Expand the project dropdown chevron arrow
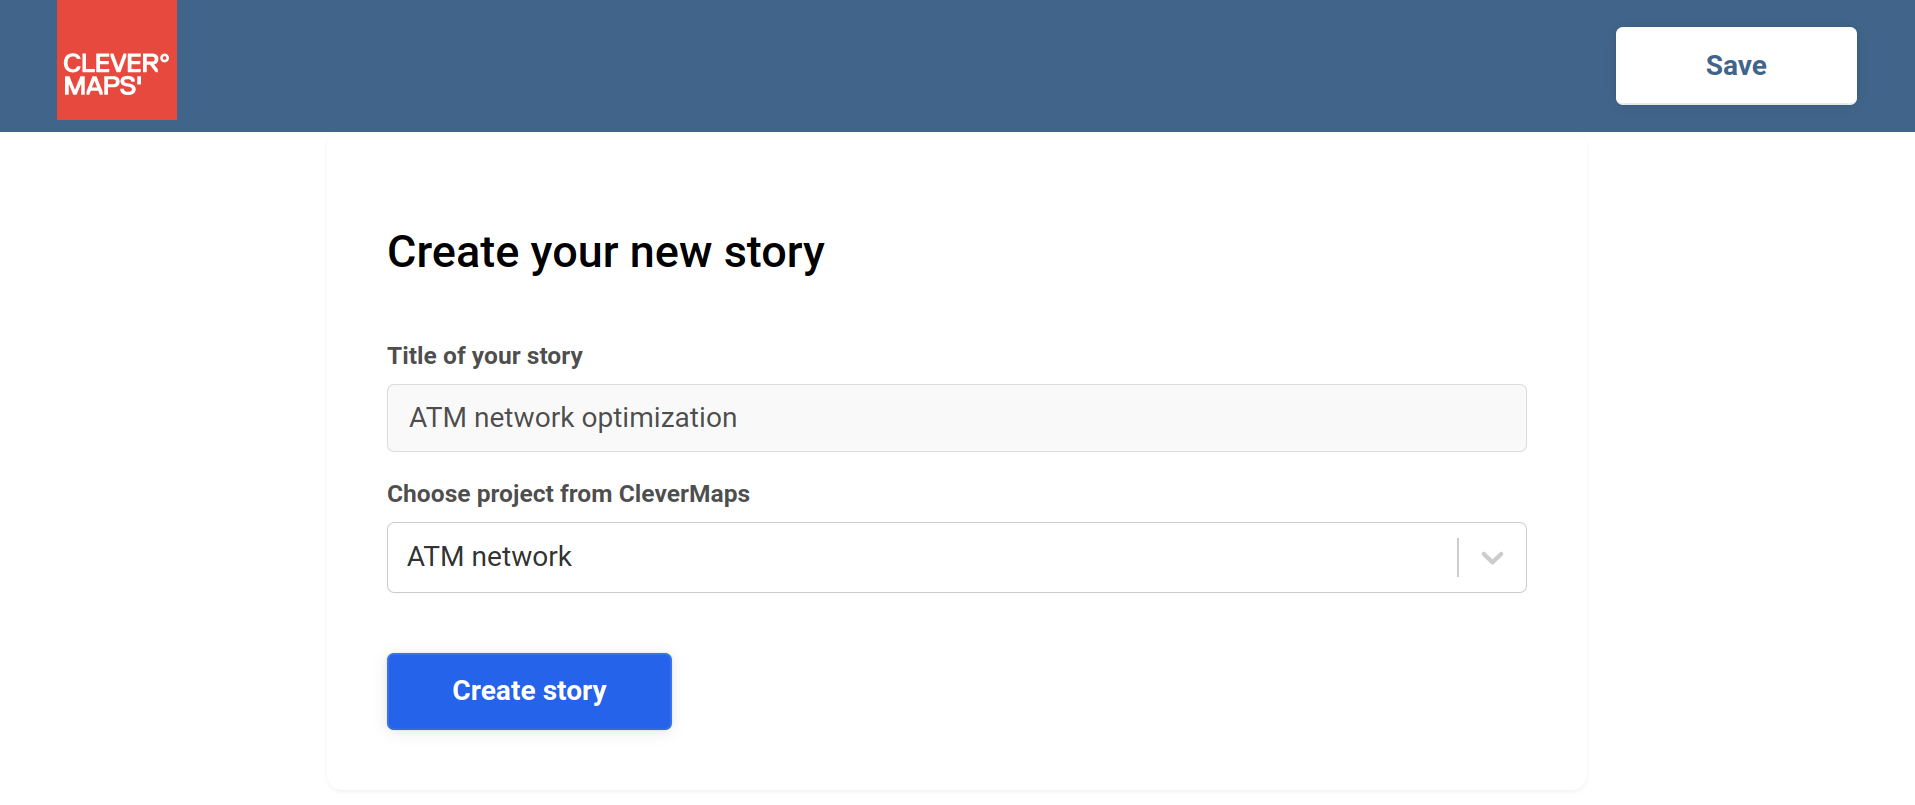 1492,558
